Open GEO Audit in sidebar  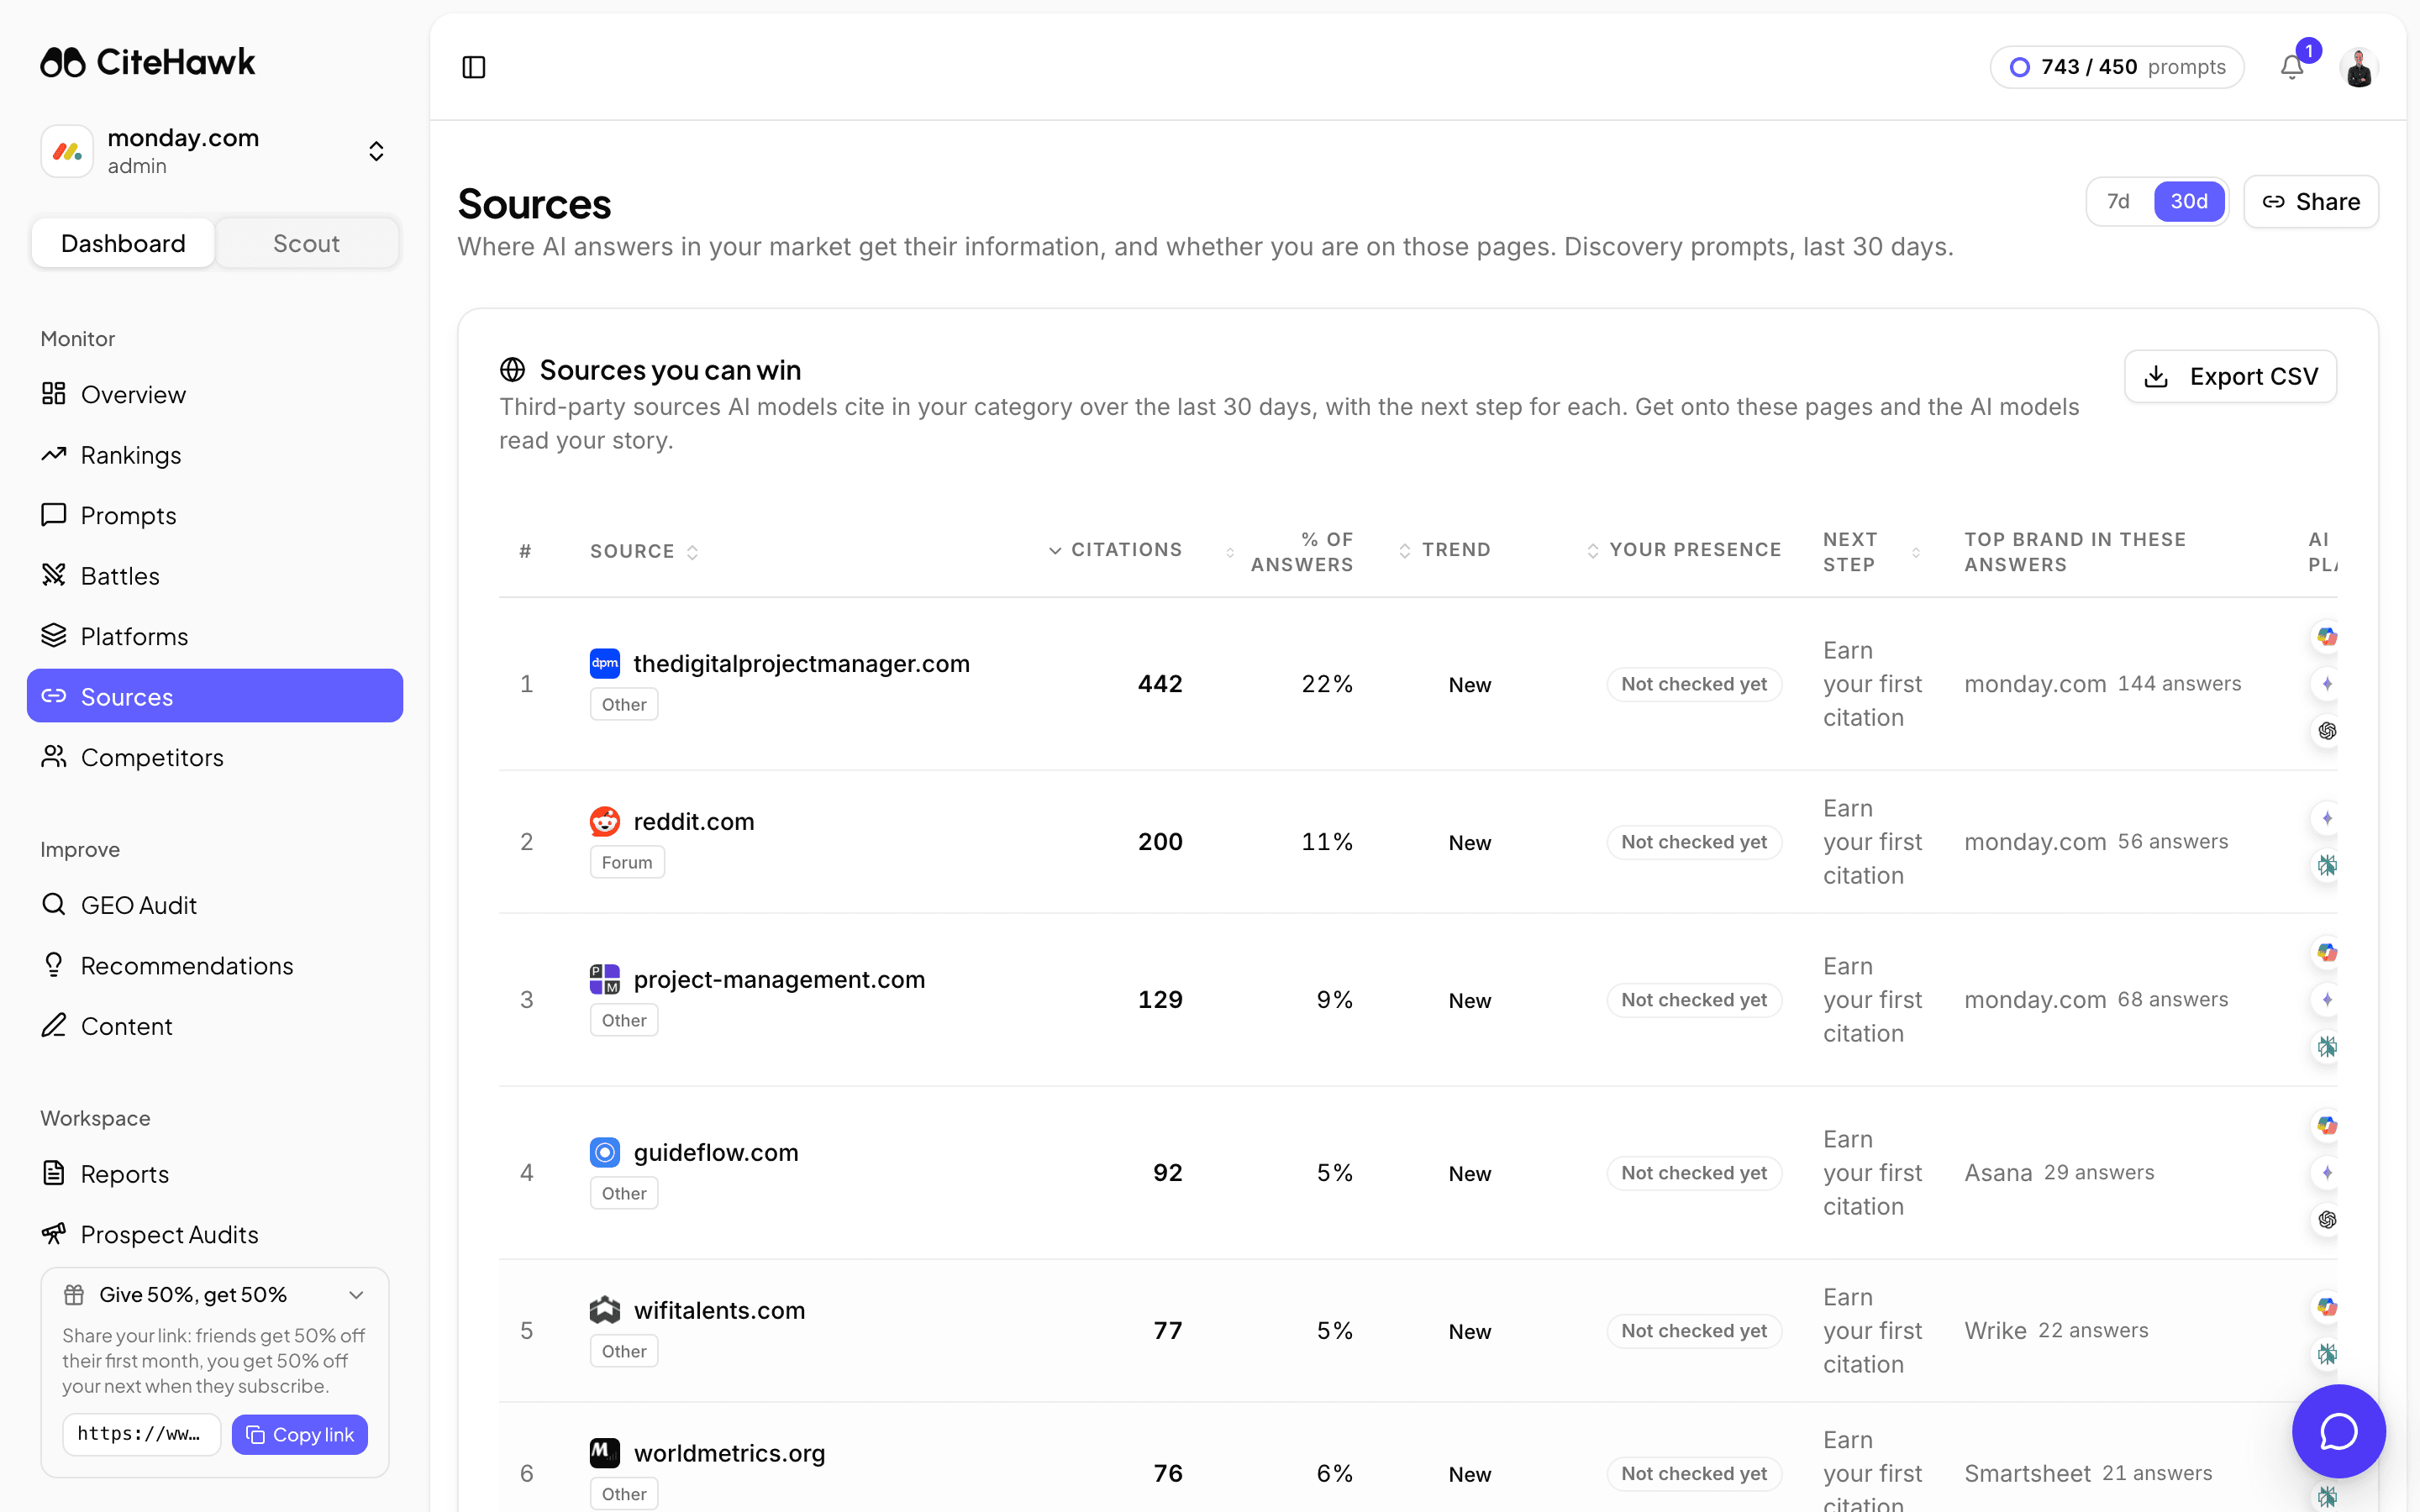pos(214,905)
